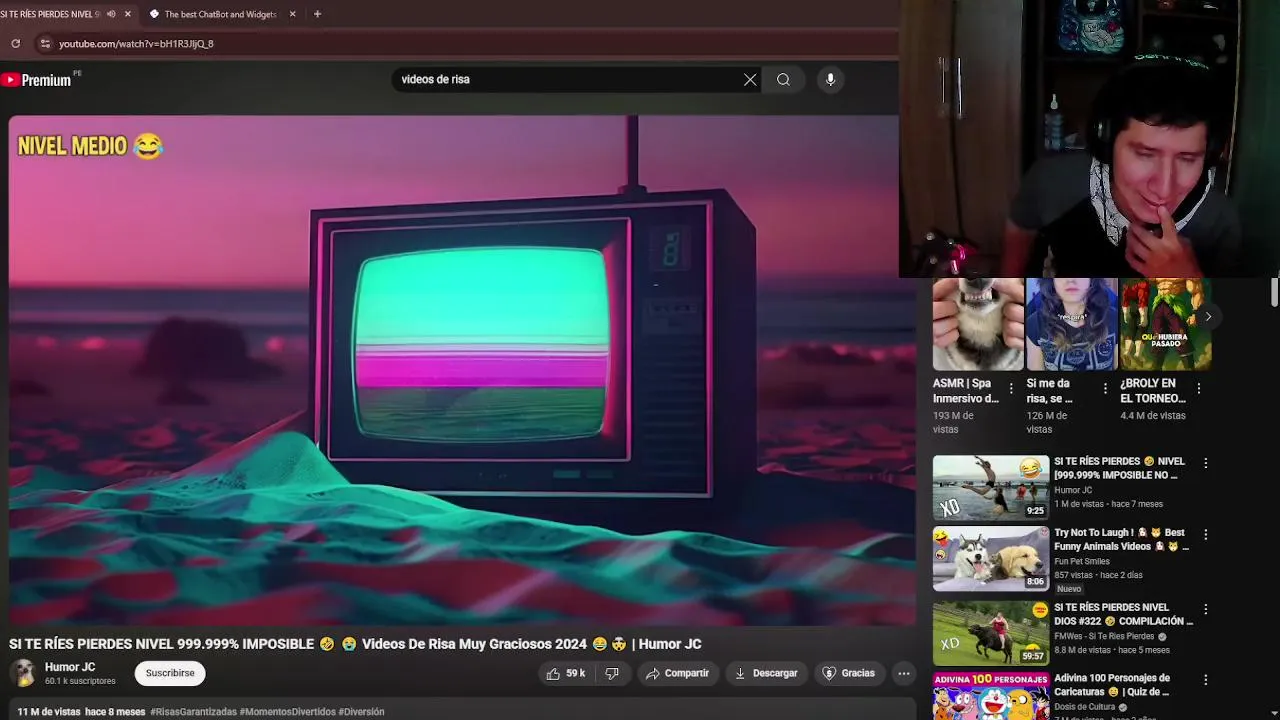Start voice search with microphone icon
1280x720 pixels.
click(830, 79)
